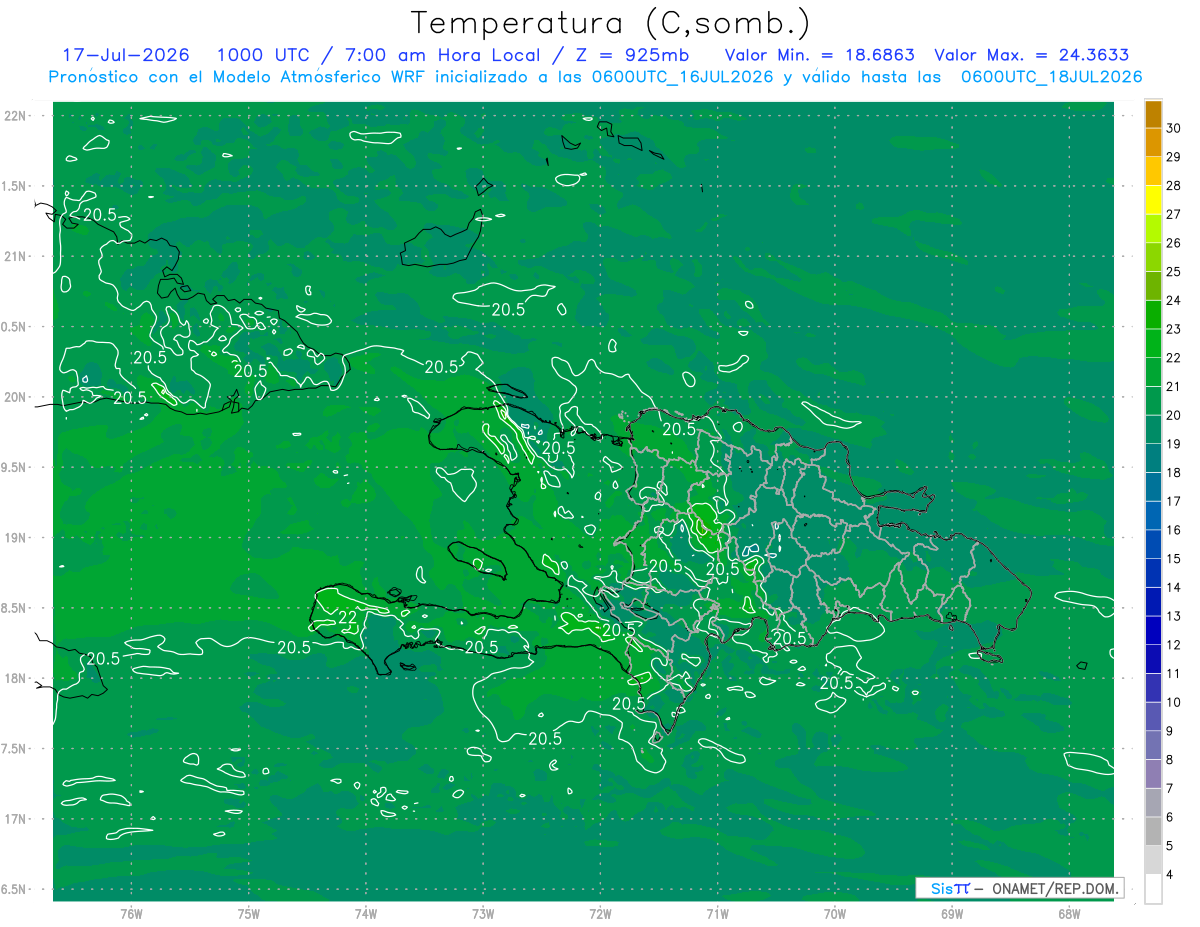Pick the white swatch below legend value 4
This screenshot has height=927, width=1200.
coord(1154,889)
